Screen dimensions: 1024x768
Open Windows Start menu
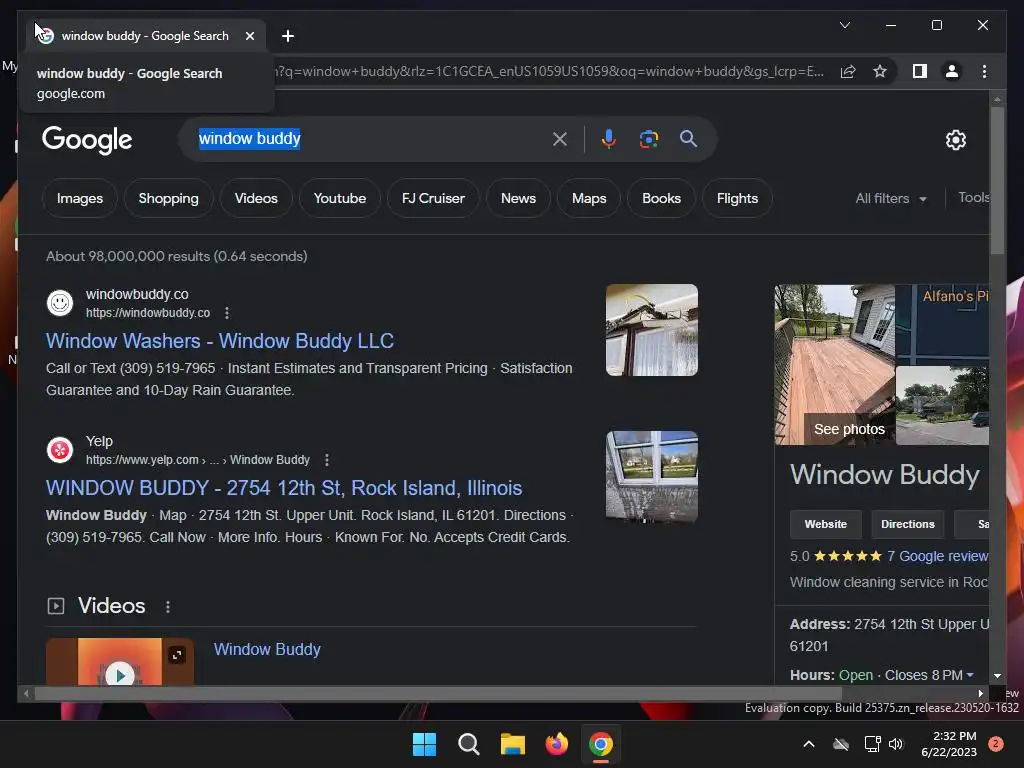pos(424,744)
